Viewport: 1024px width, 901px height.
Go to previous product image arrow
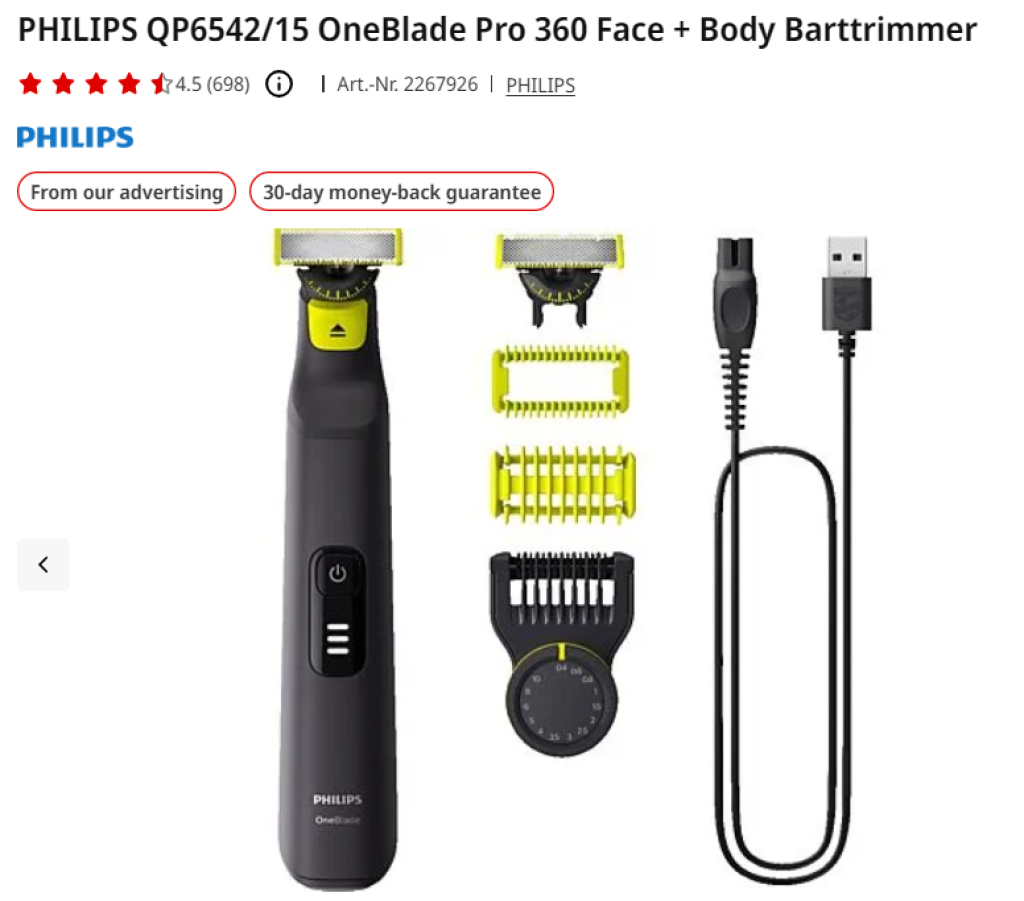click(43, 565)
